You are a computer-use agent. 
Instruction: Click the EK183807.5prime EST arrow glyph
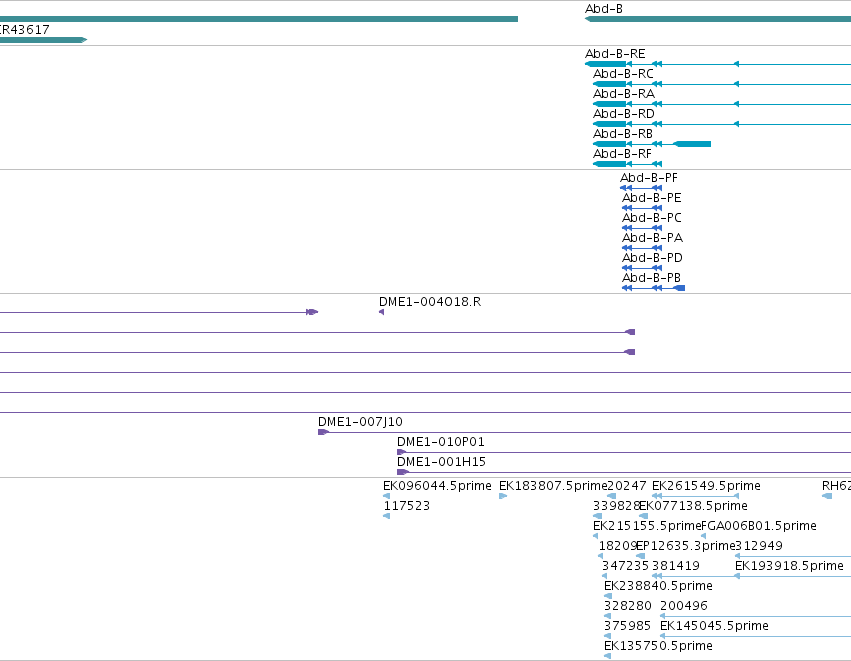click(503, 496)
